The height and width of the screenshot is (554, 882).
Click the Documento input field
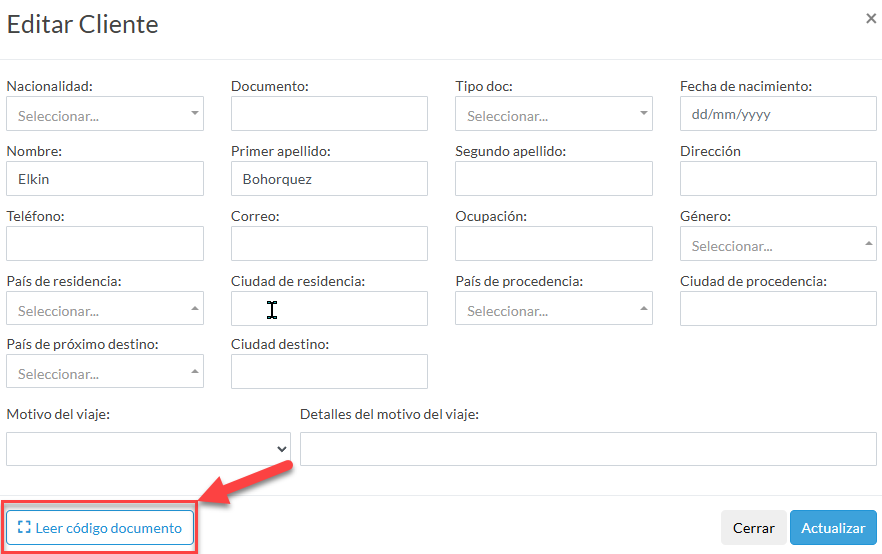329,114
